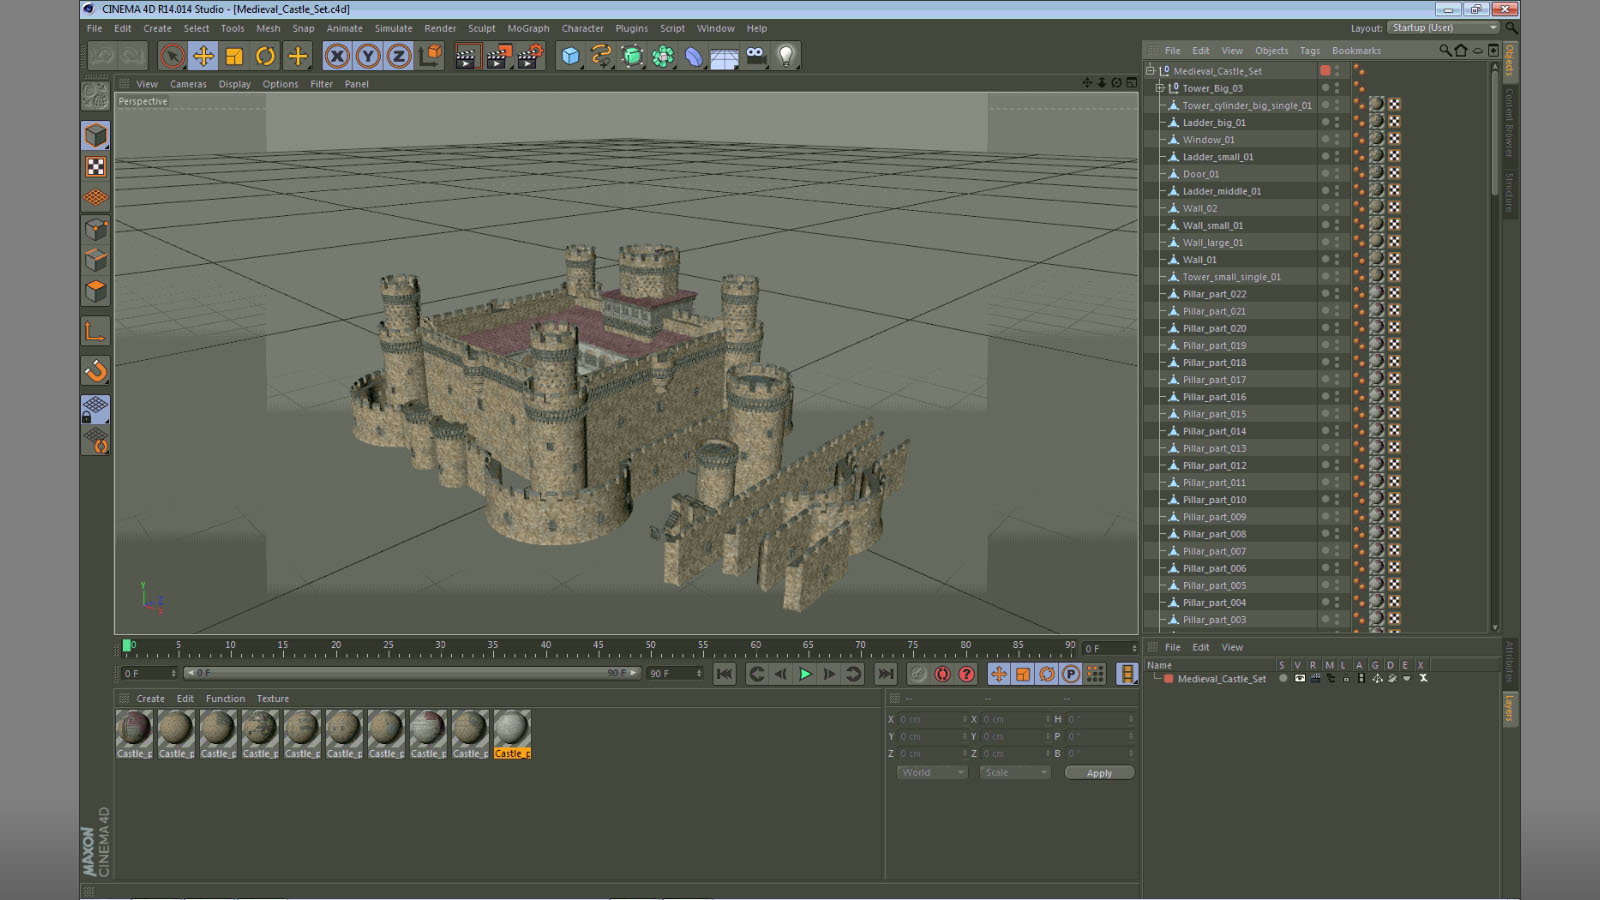Select the Door_01 object
The image size is (1600, 900).
1201,174
